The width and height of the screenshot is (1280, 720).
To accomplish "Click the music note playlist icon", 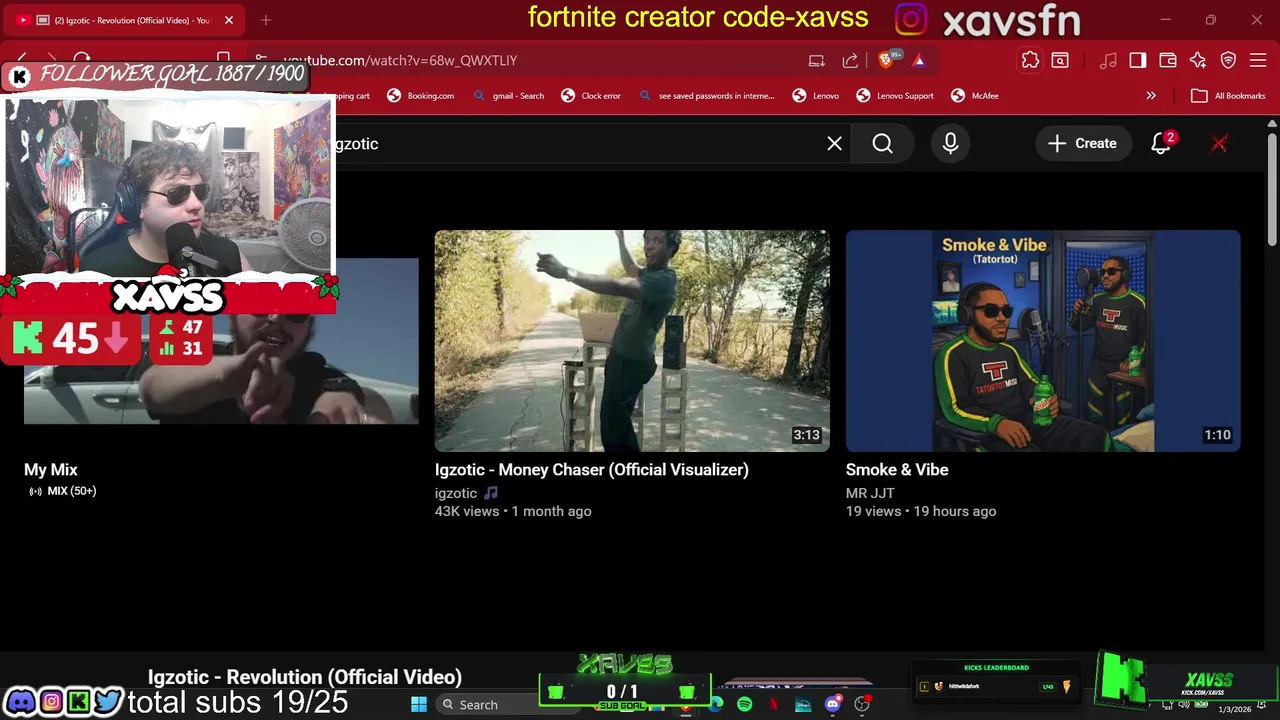I will [1108, 60].
